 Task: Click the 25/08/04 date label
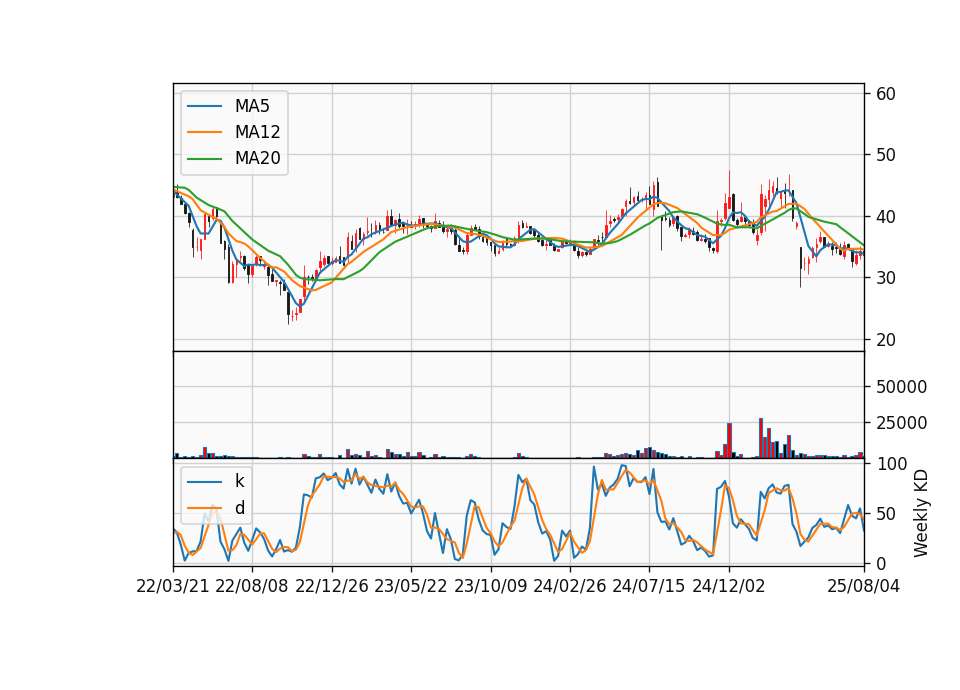pos(864,586)
